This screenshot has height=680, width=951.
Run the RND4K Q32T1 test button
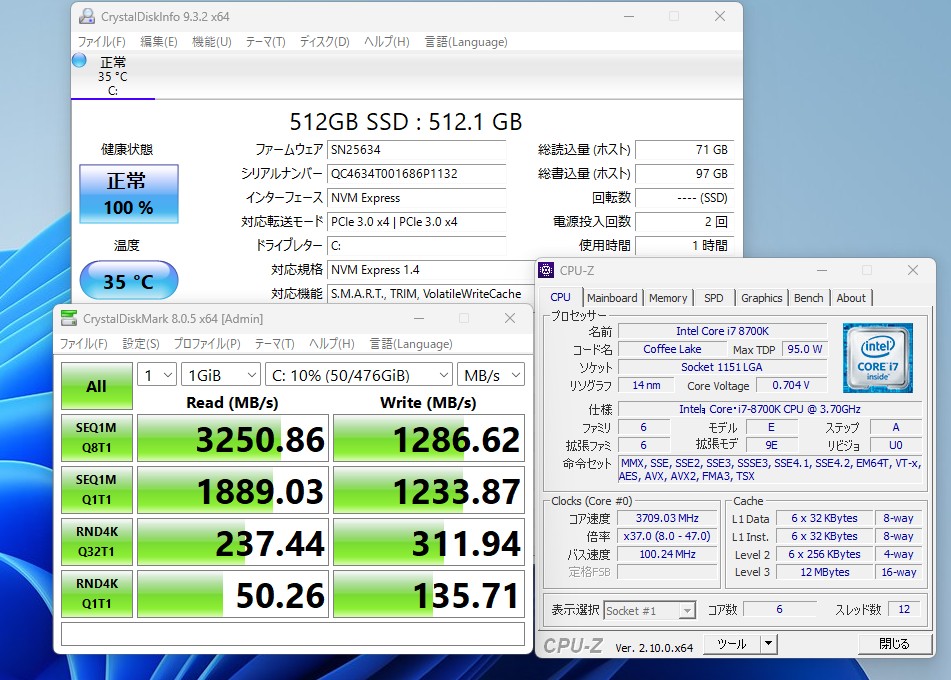click(x=96, y=541)
